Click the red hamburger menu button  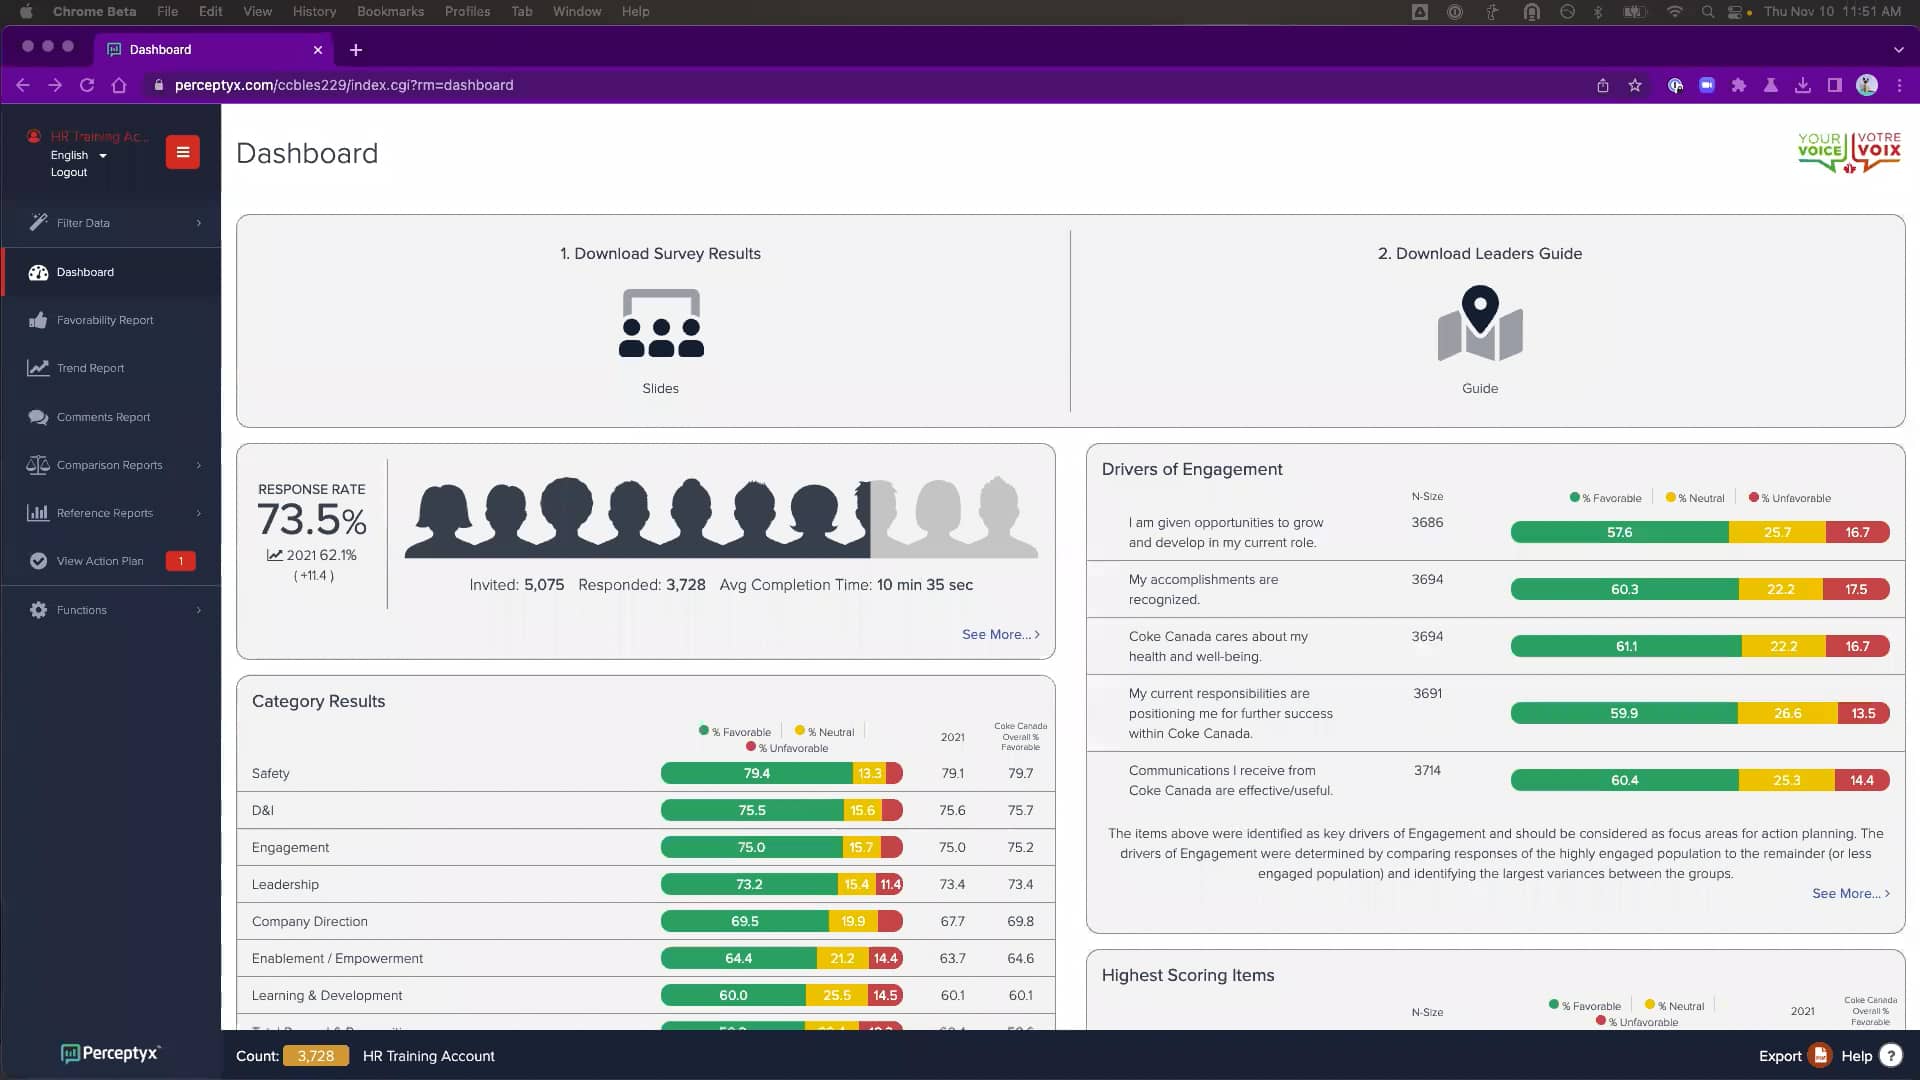pyautogui.click(x=183, y=152)
